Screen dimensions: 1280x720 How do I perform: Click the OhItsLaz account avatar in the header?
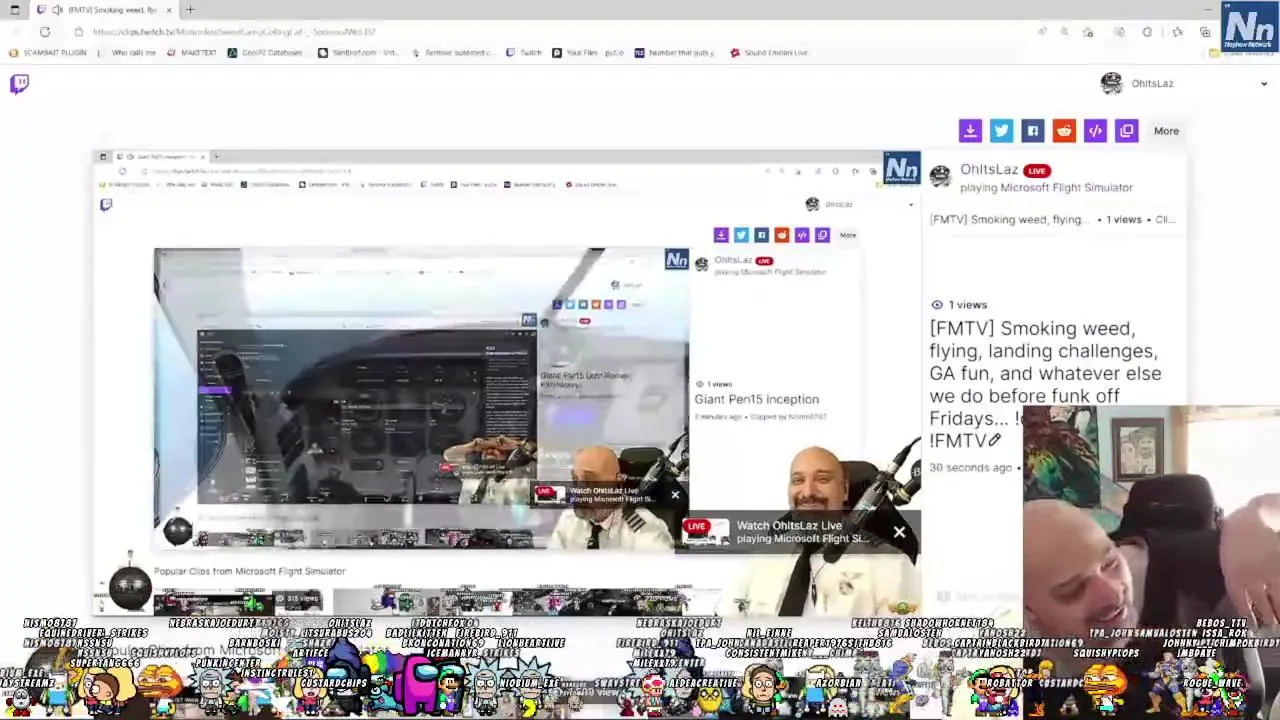1111,84
